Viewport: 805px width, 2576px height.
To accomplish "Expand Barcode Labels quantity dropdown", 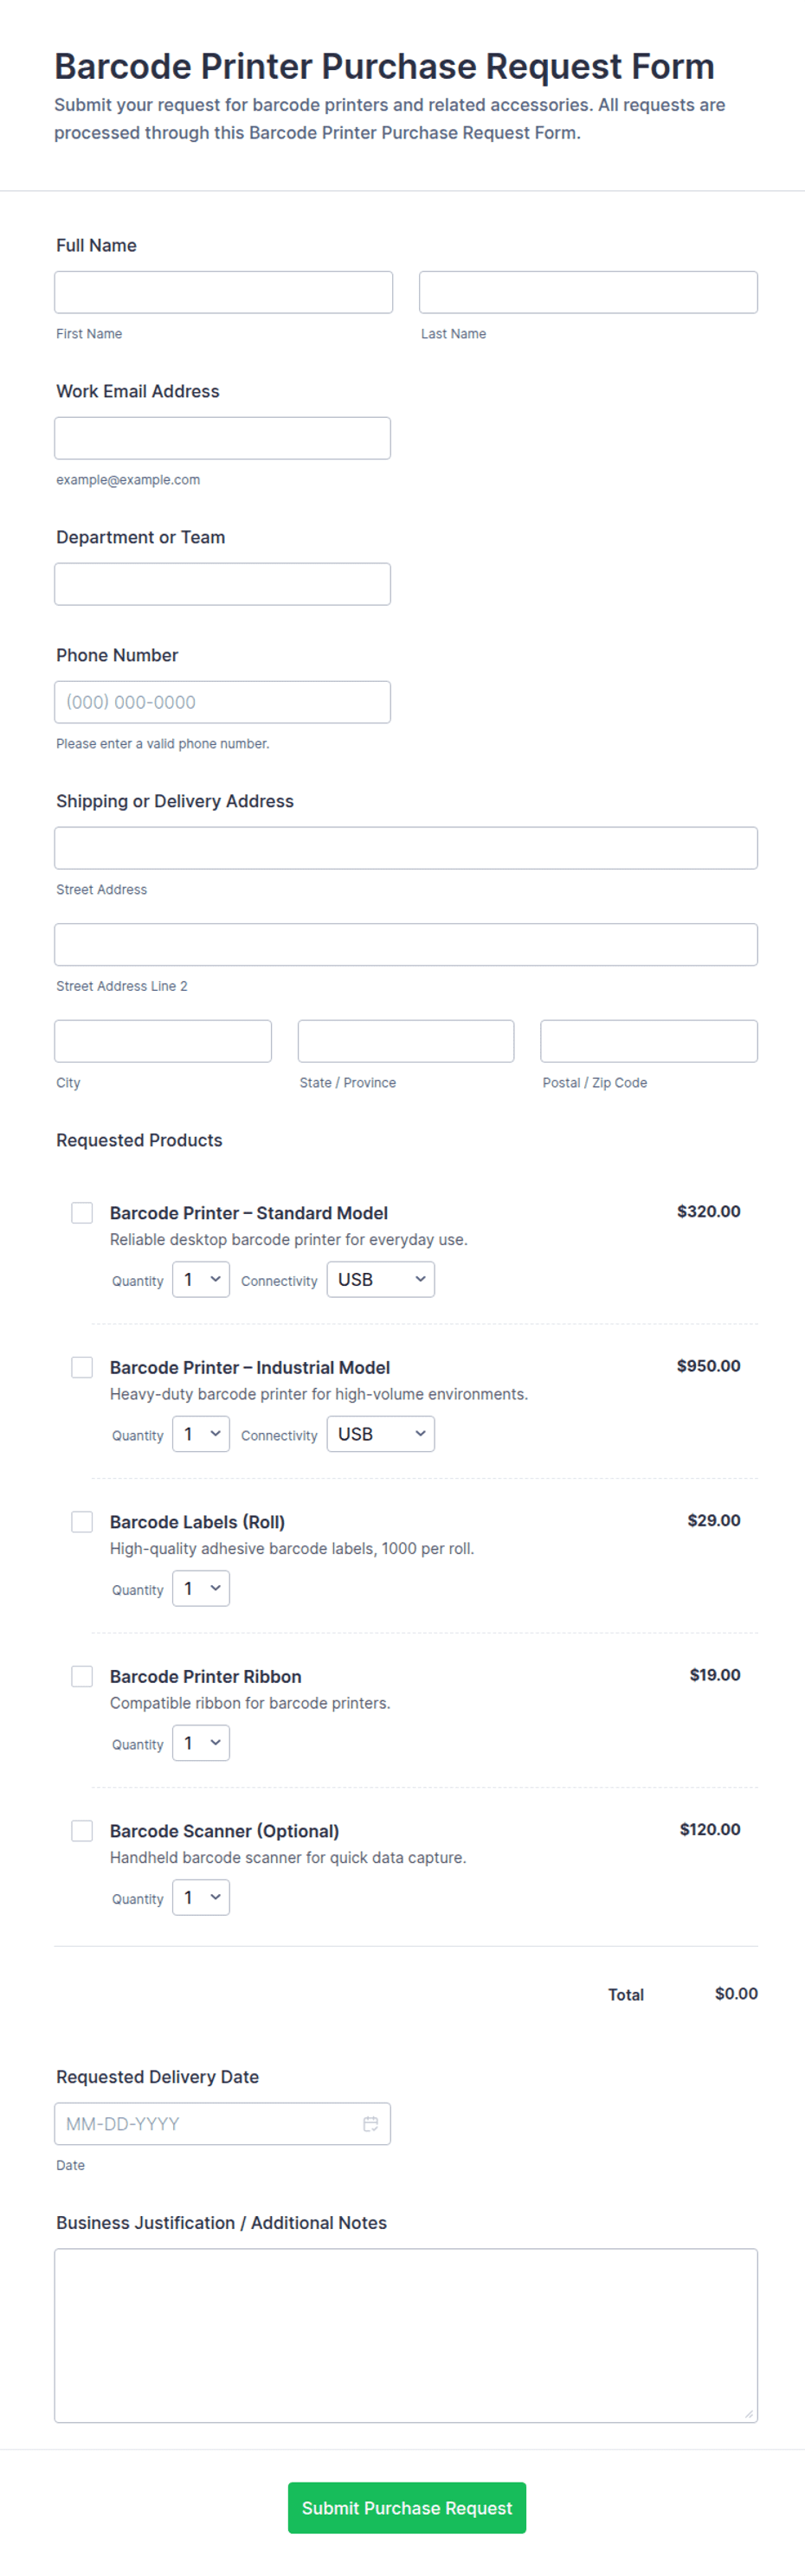I will 201,1588.
